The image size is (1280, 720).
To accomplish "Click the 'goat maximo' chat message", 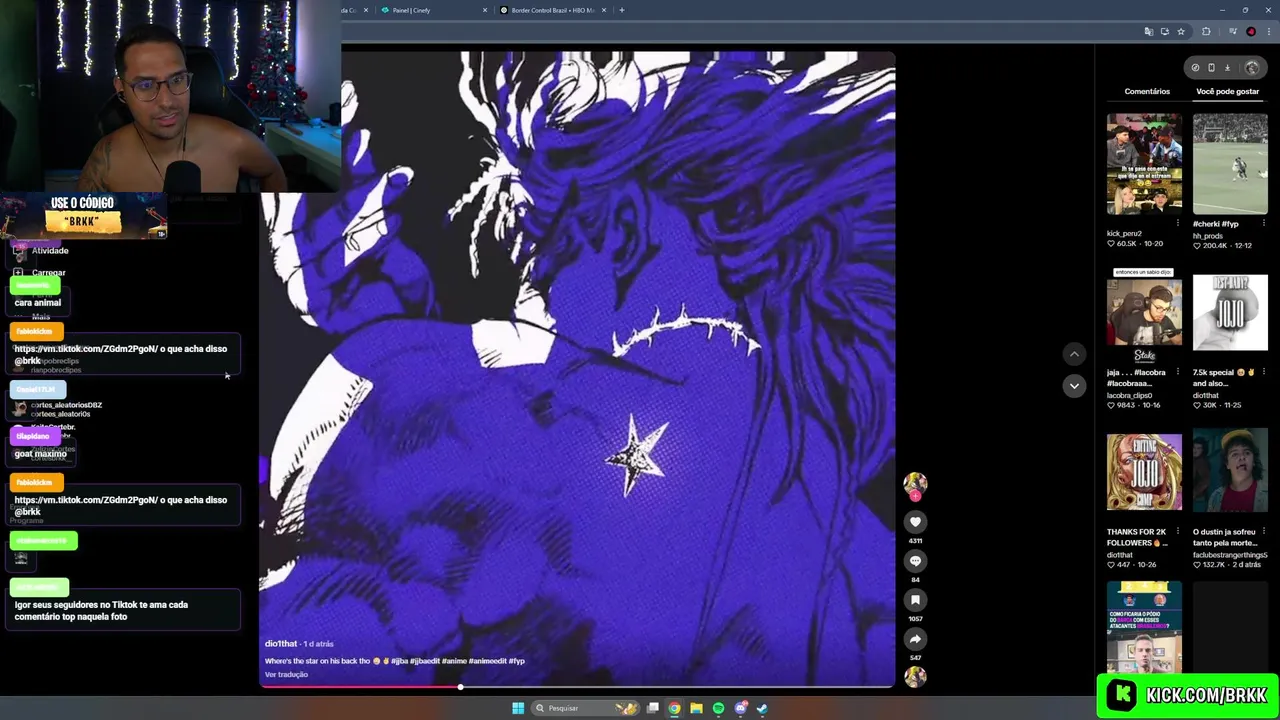I will 41,454.
